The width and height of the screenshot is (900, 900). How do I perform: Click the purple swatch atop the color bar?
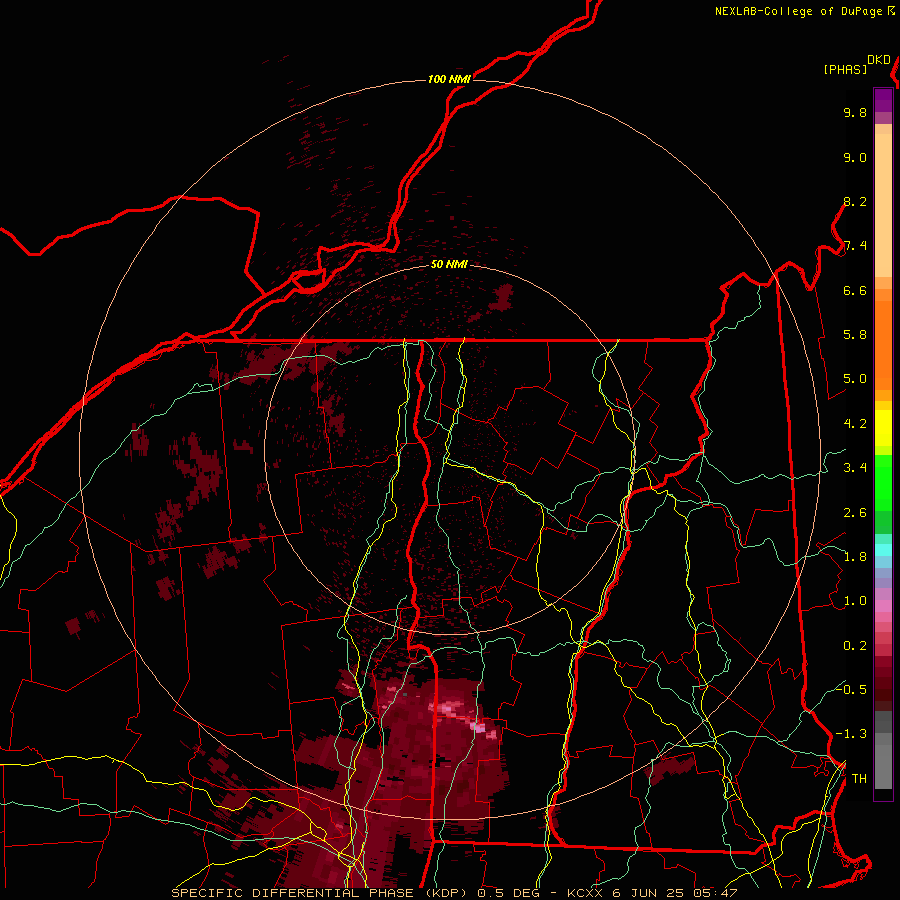883,100
